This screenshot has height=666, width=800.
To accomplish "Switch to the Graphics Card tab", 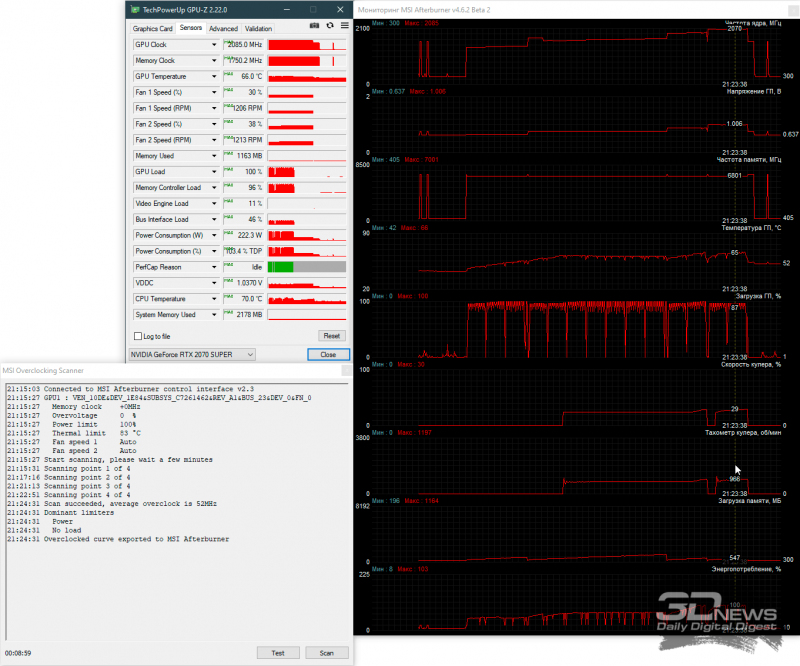I will coord(153,29).
